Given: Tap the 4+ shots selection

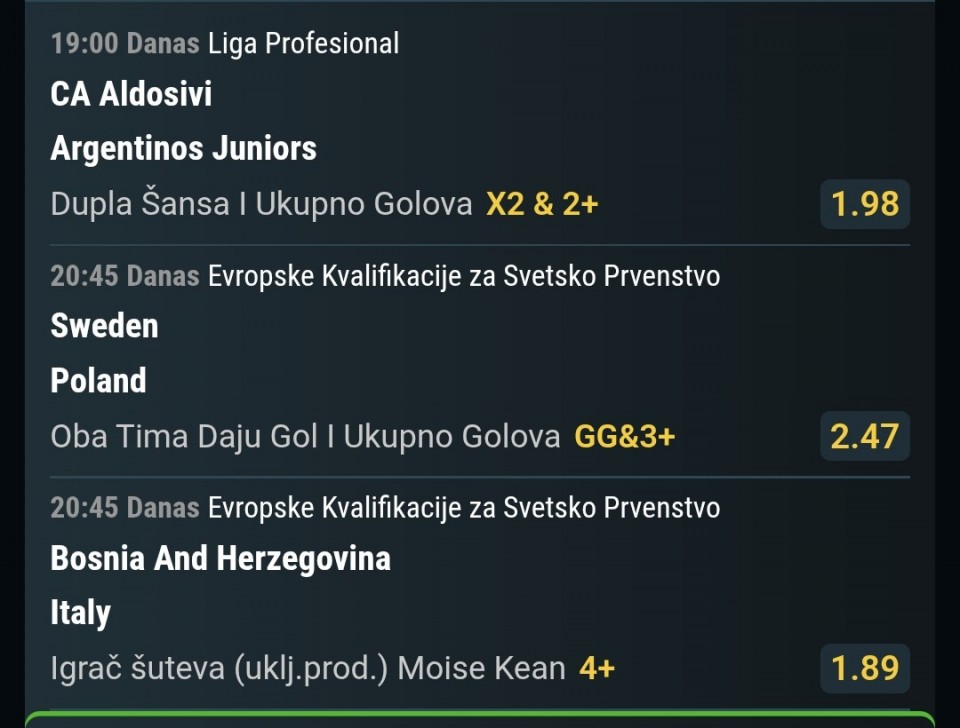Looking at the screenshot, I should click(596, 668).
